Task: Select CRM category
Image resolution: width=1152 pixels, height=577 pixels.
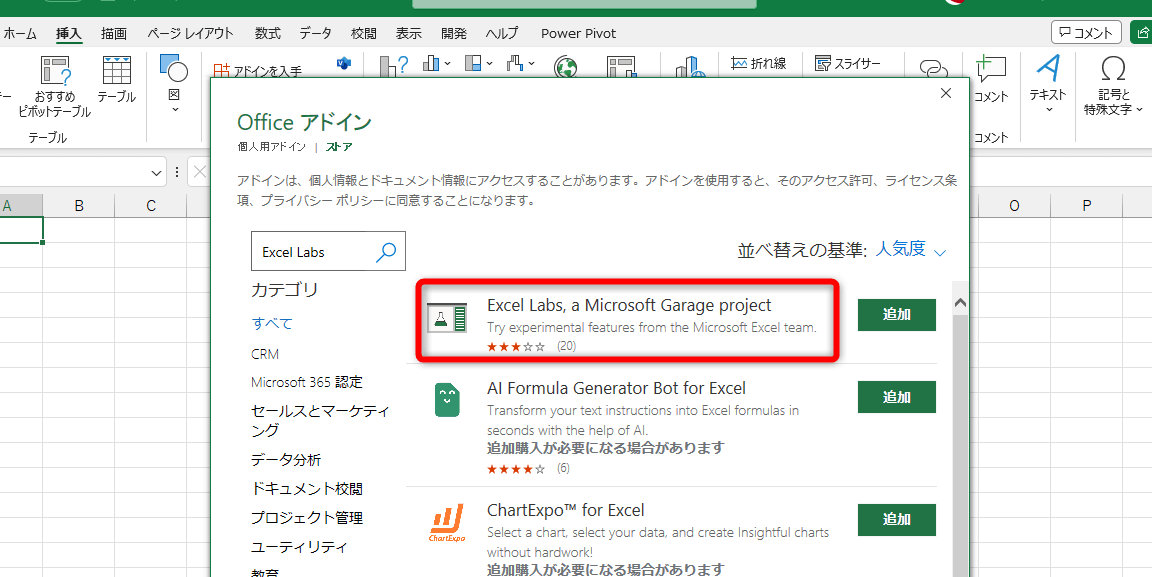Action: tap(265, 354)
